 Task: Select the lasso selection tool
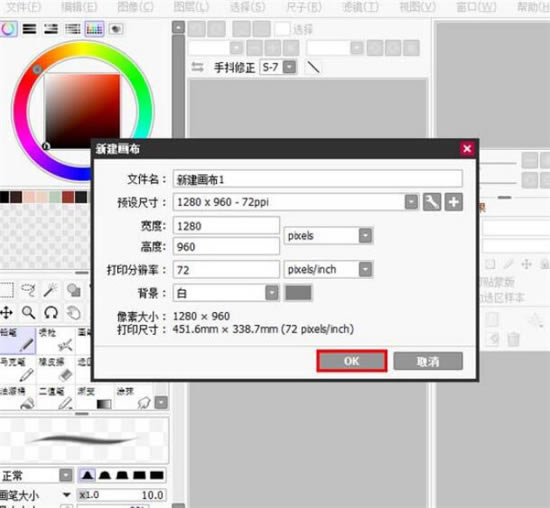(x=28, y=290)
